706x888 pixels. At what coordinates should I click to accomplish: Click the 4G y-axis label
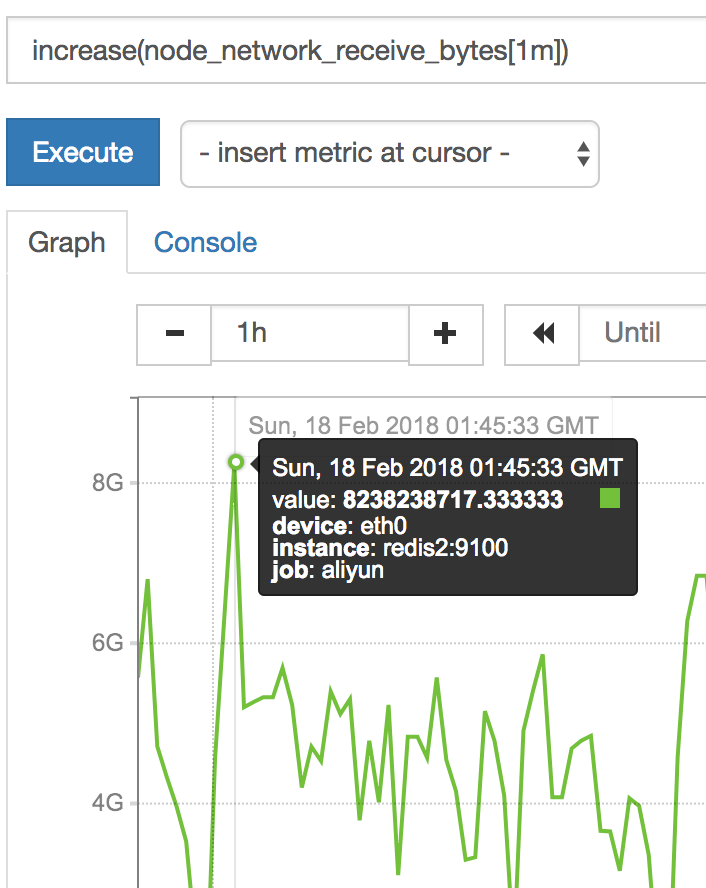pos(108,803)
